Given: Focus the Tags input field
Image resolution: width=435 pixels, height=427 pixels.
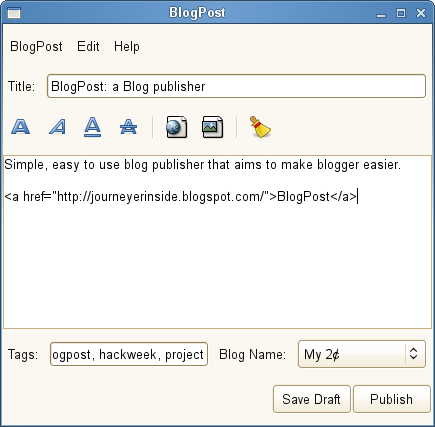Looking at the screenshot, I should coord(129,354).
